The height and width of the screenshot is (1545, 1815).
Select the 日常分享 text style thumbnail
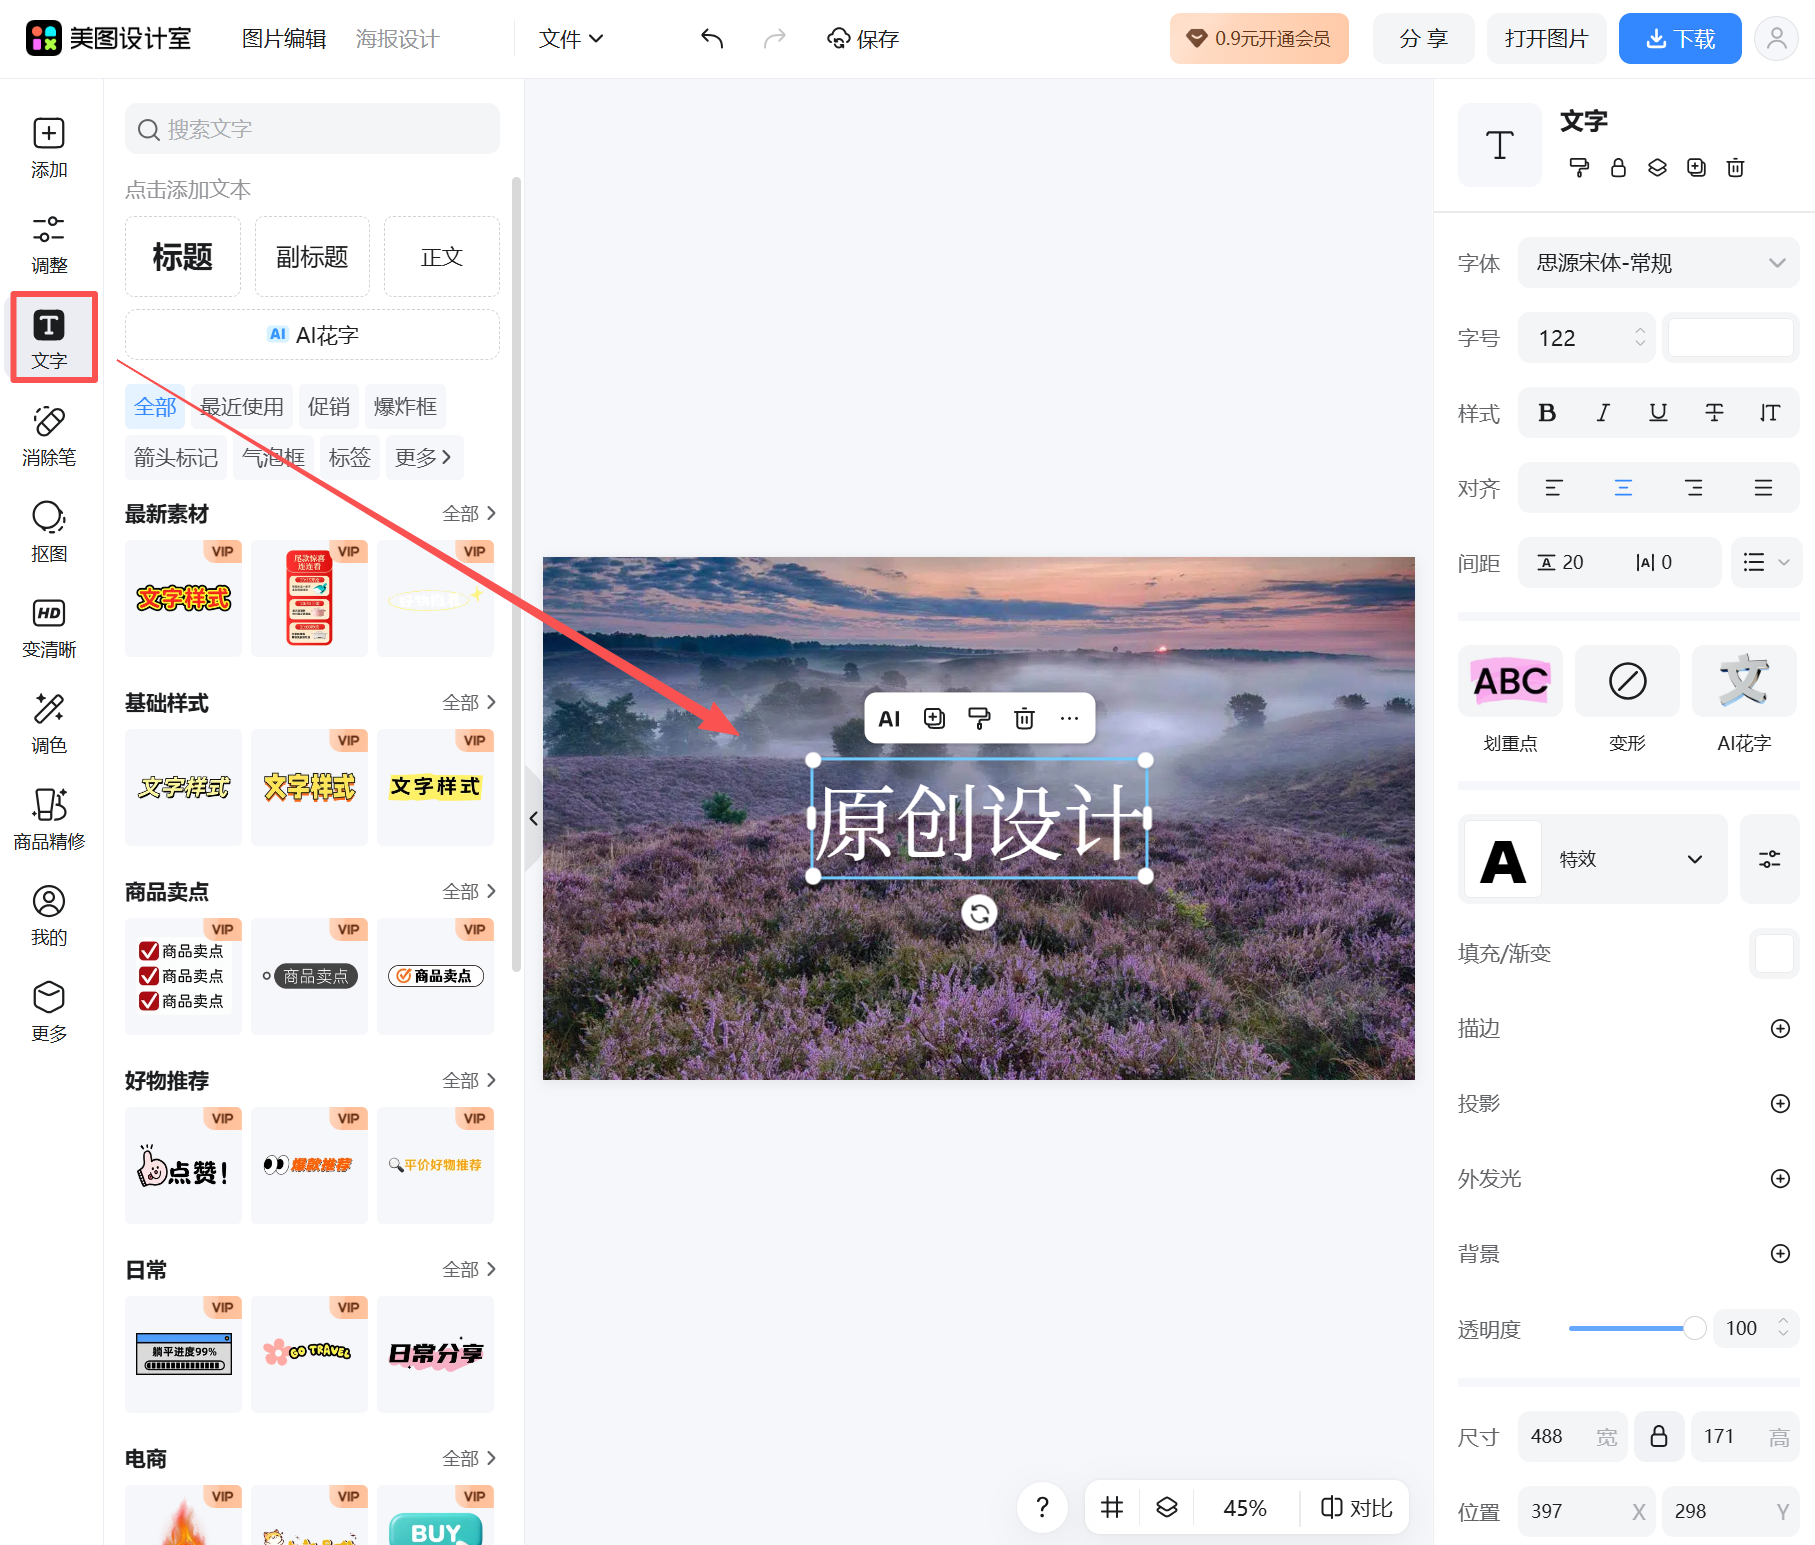click(x=436, y=1354)
